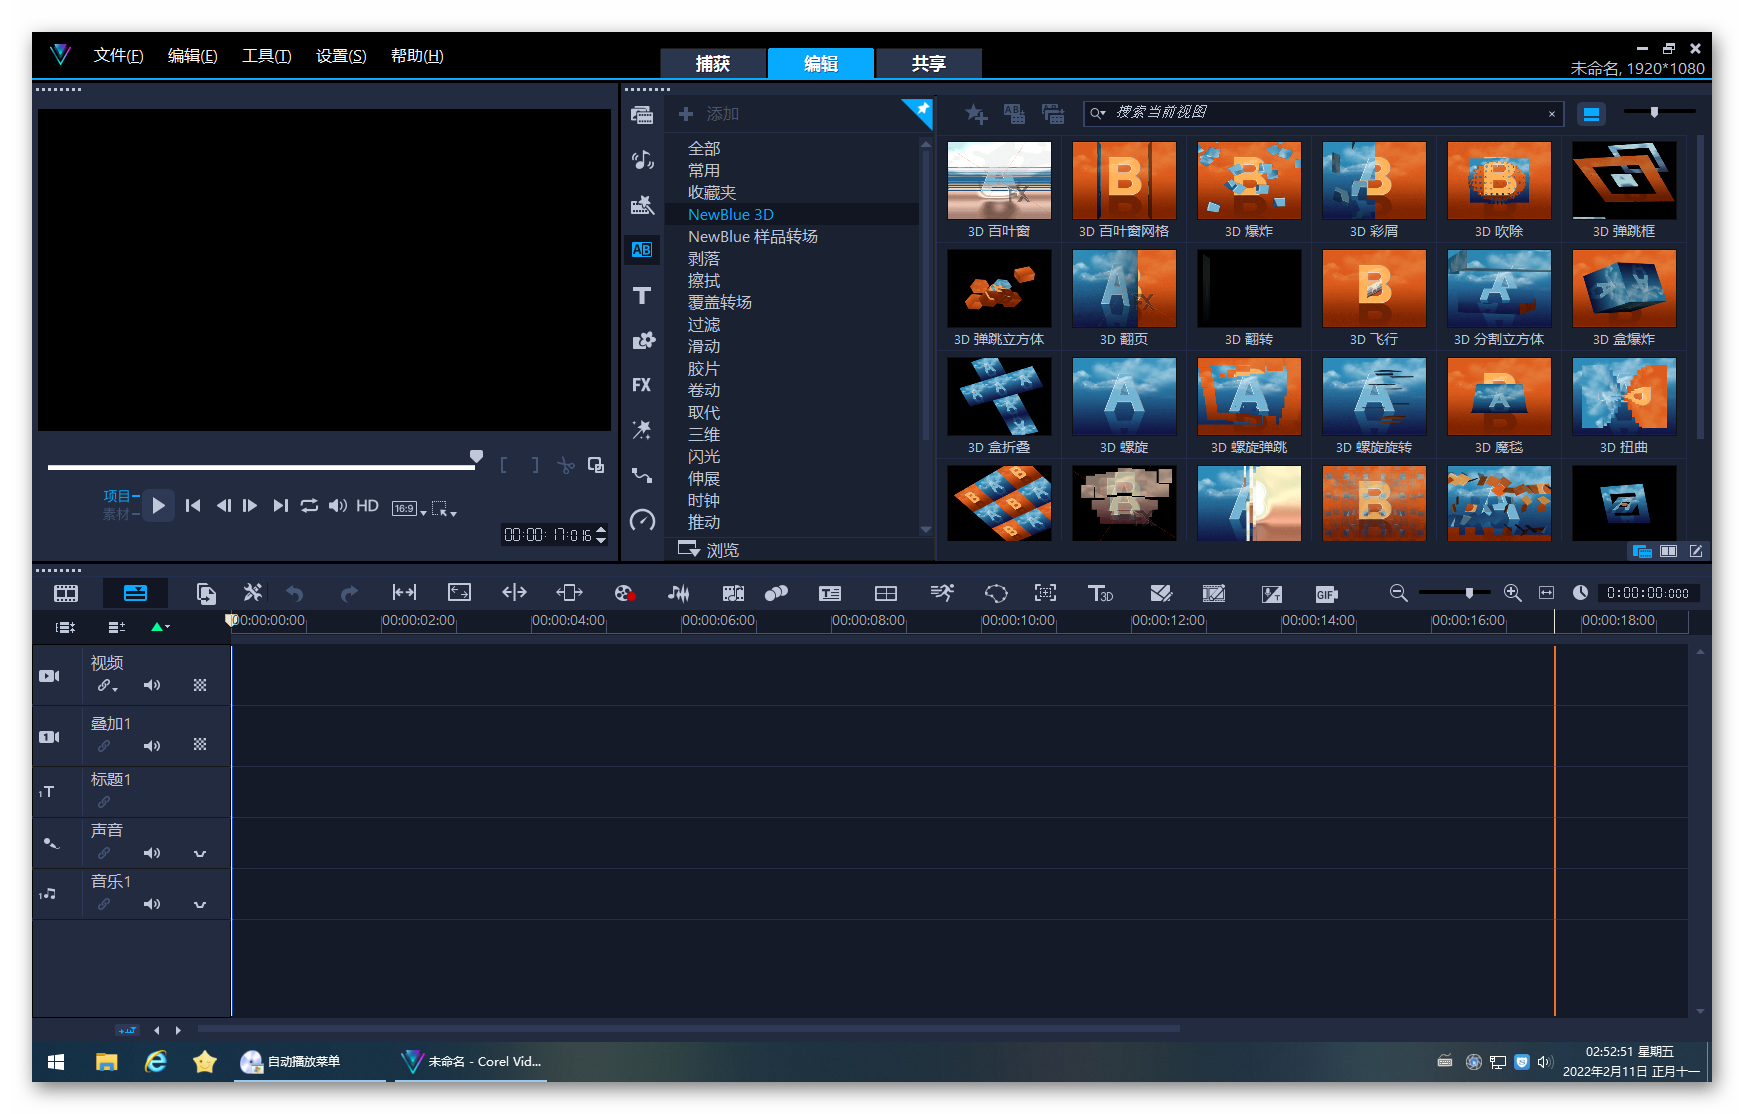Screen dimensions: 1744x1114
Task: Switch to Storyboard view
Action: (66, 593)
